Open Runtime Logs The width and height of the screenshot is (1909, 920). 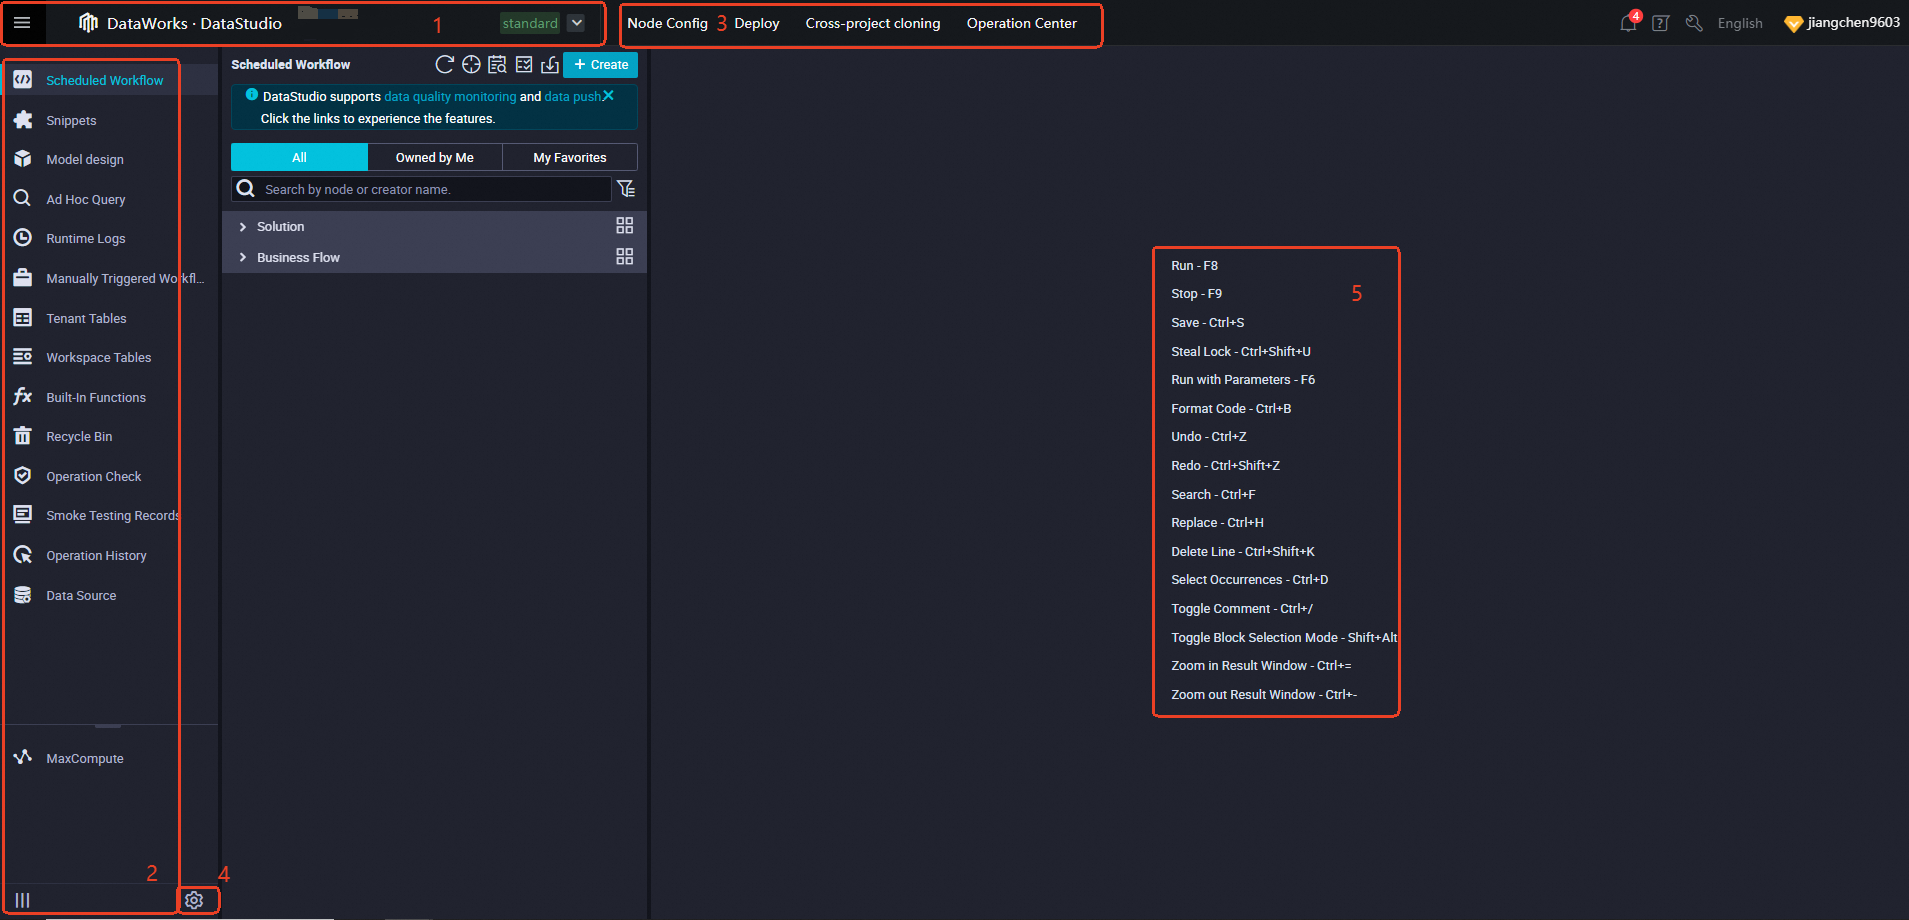coord(86,238)
